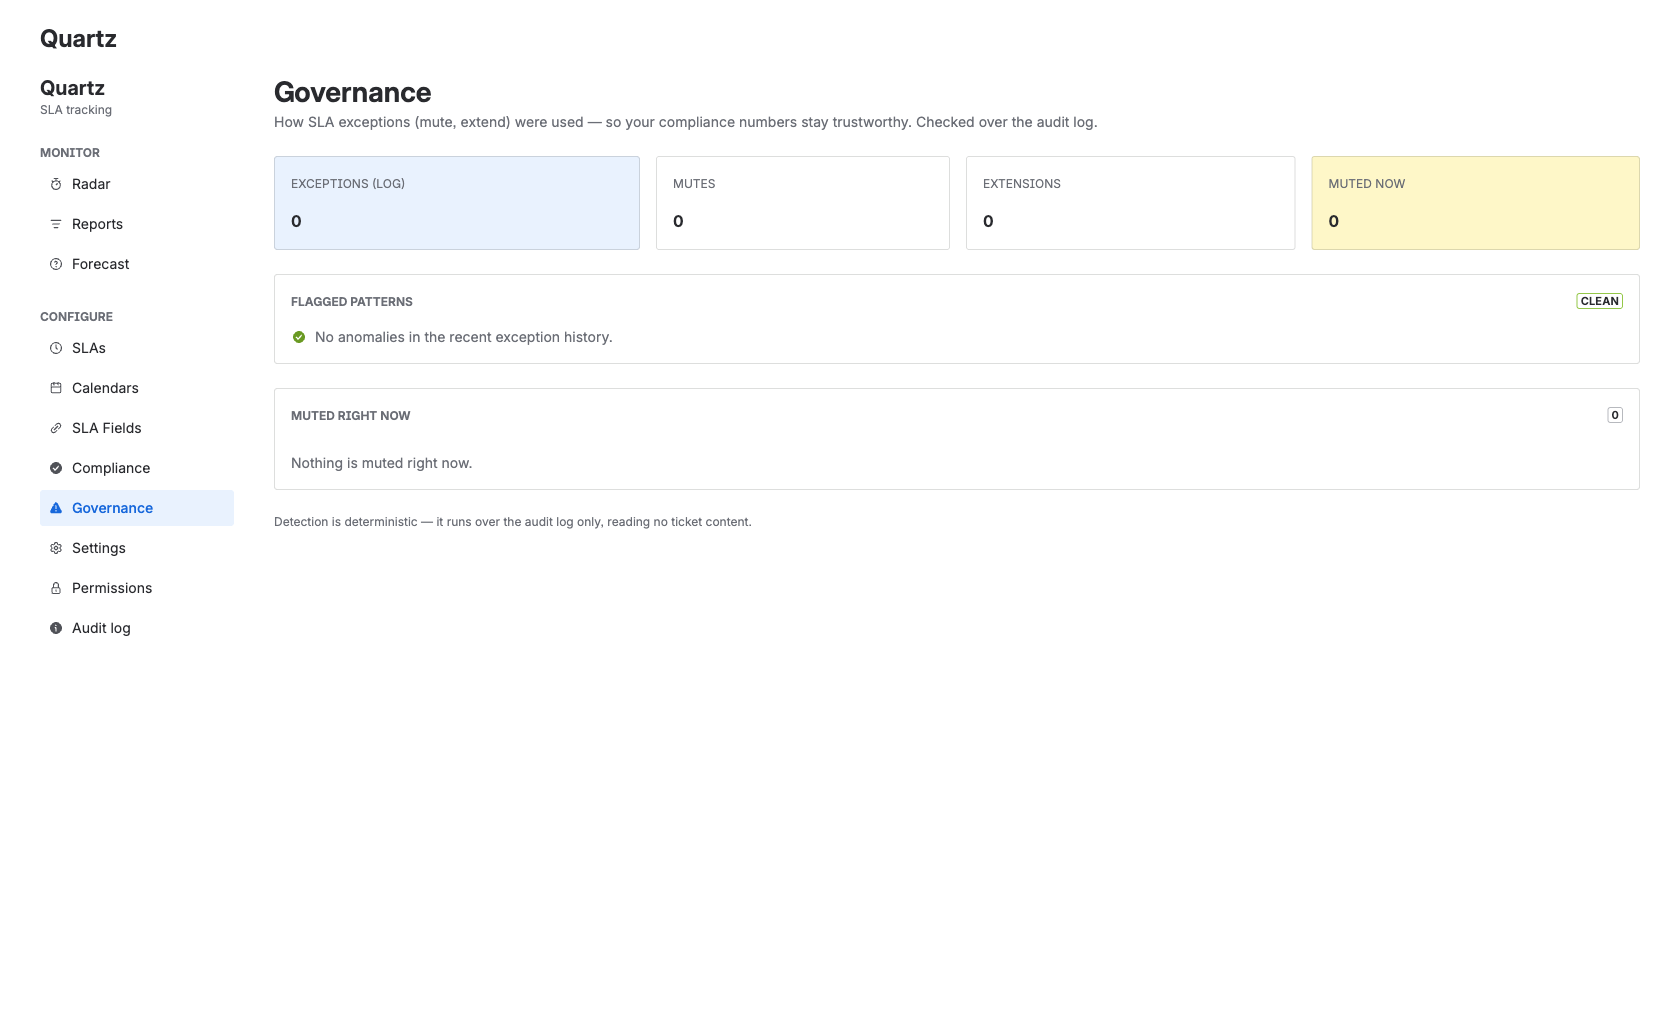Click the Settings gear icon

coord(56,548)
